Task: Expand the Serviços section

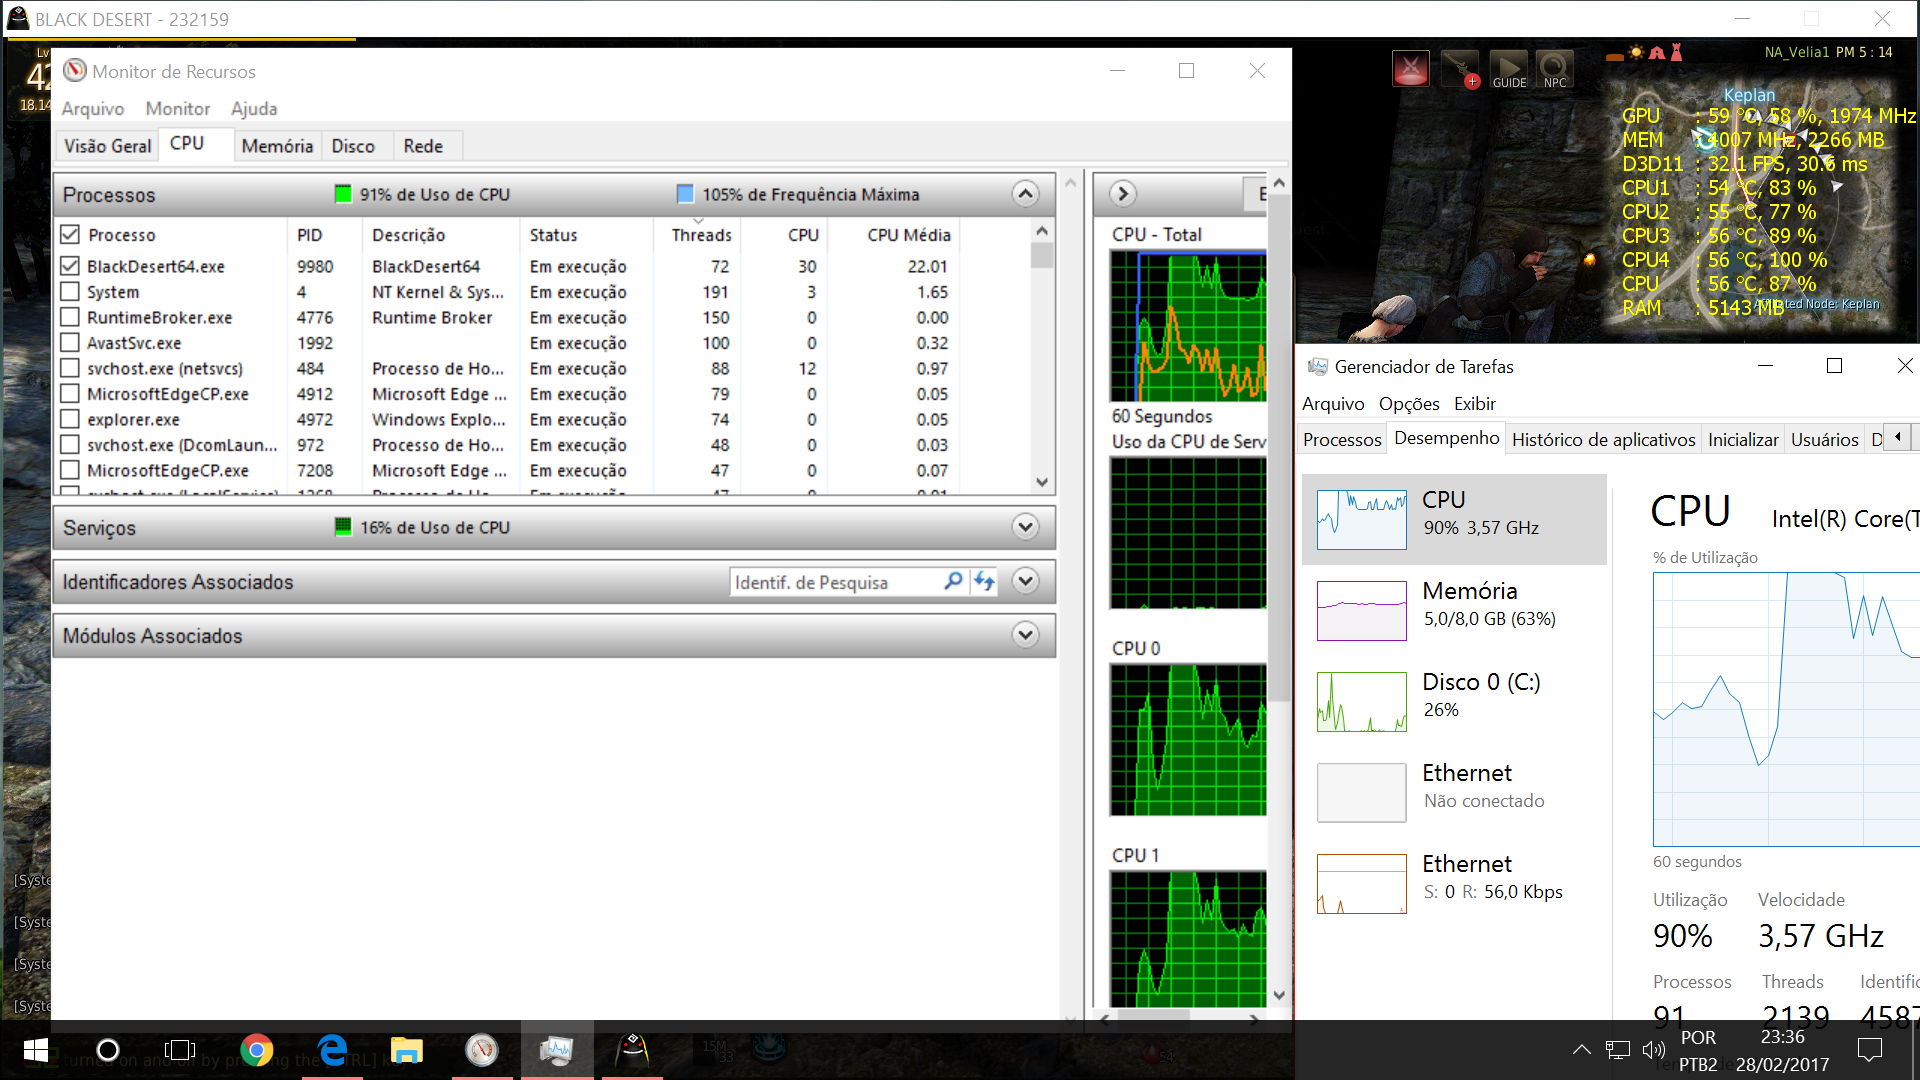Action: (x=1025, y=527)
